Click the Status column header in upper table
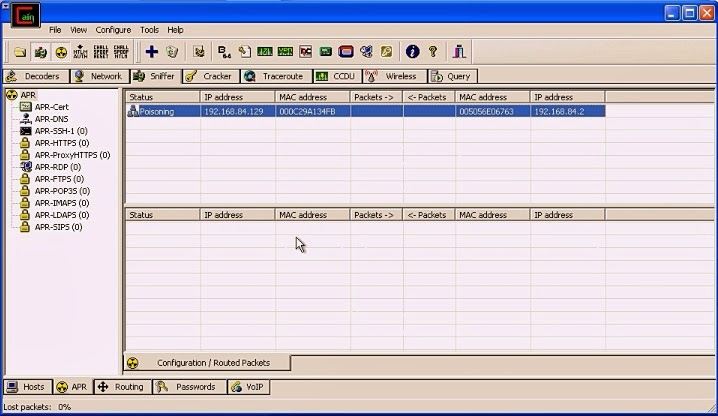Viewport: 718px width, 416px height. coord(163,97)
